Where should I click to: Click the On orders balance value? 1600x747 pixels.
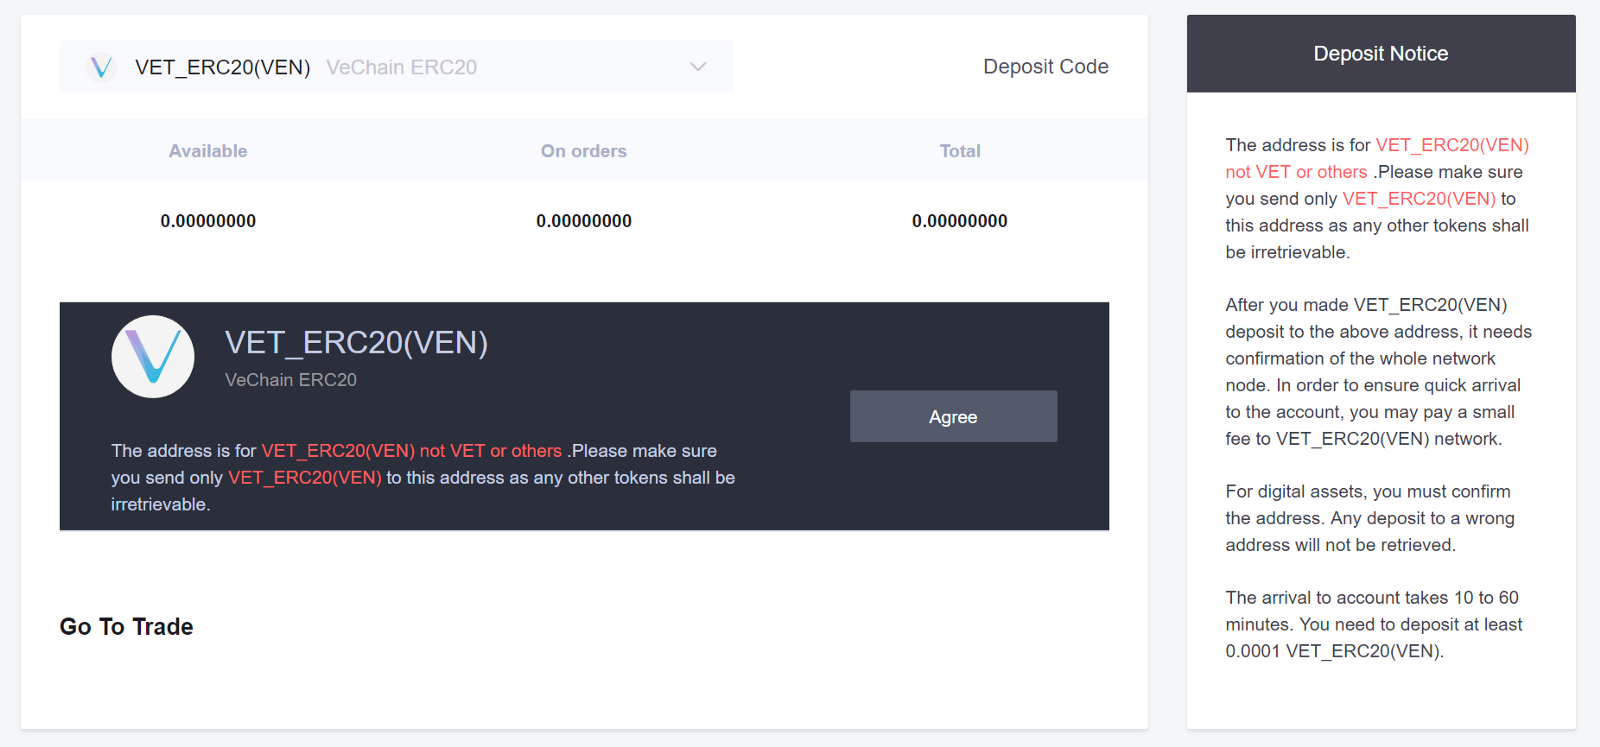pyautogui.click(x=584, y=221)
